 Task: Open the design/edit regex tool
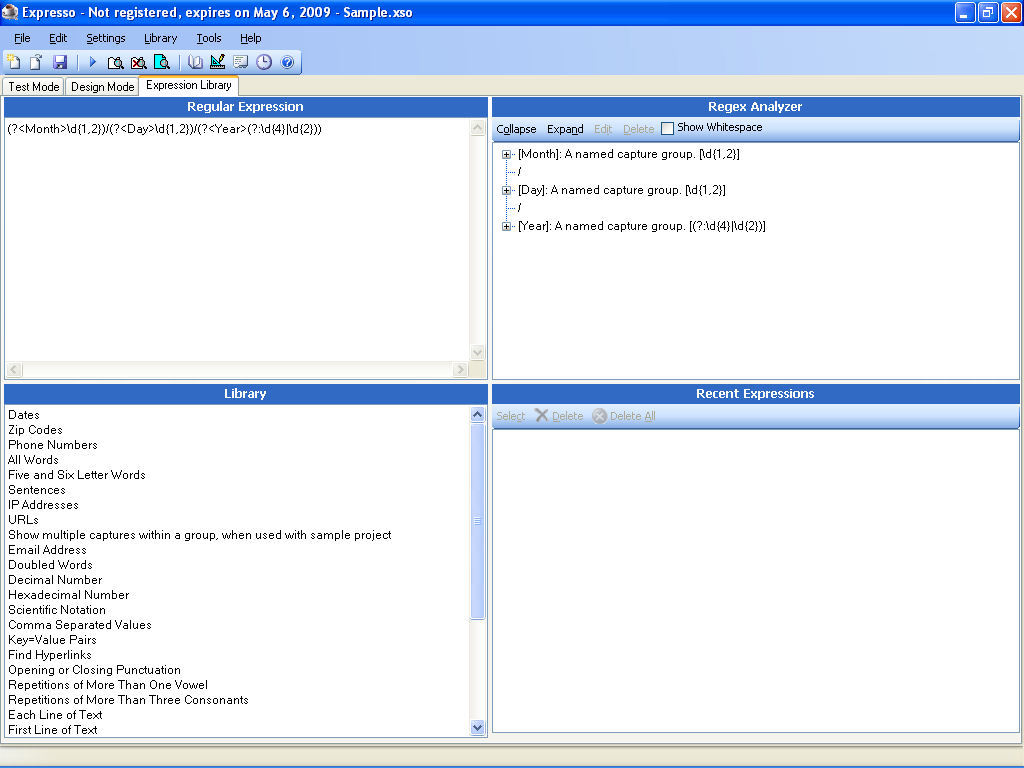(217, 61)
